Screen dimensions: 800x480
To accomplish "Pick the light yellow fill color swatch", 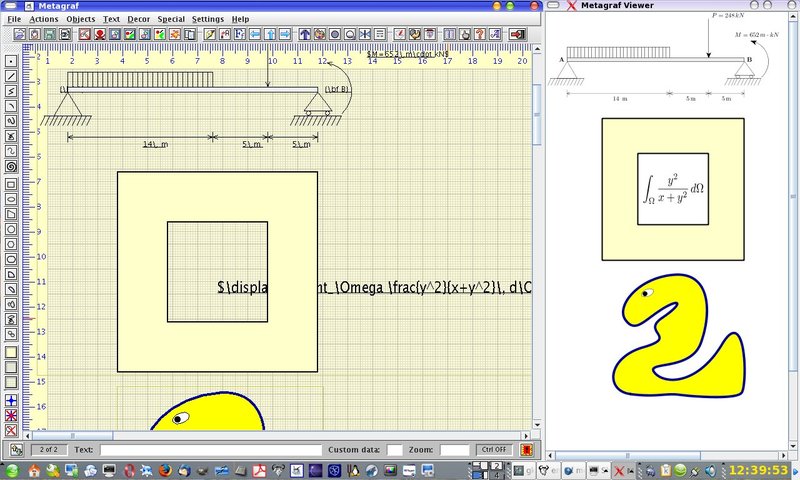I will tap(11, 352).
